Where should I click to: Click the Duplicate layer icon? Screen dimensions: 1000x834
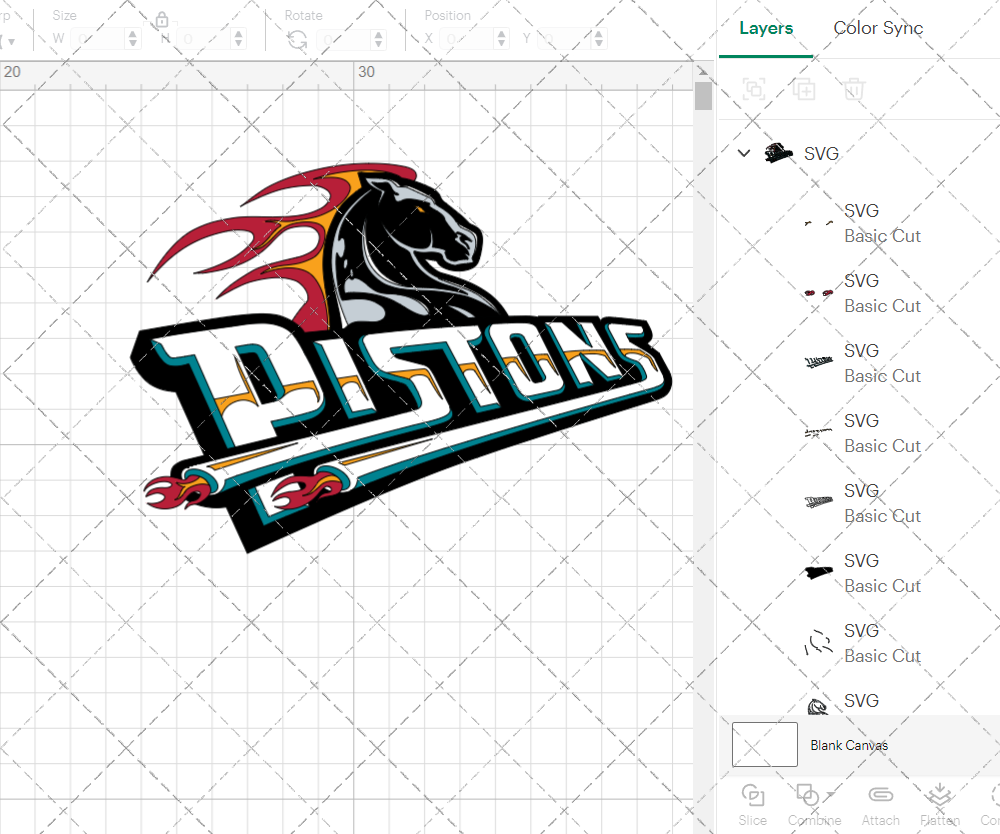(x=804, y=89)
